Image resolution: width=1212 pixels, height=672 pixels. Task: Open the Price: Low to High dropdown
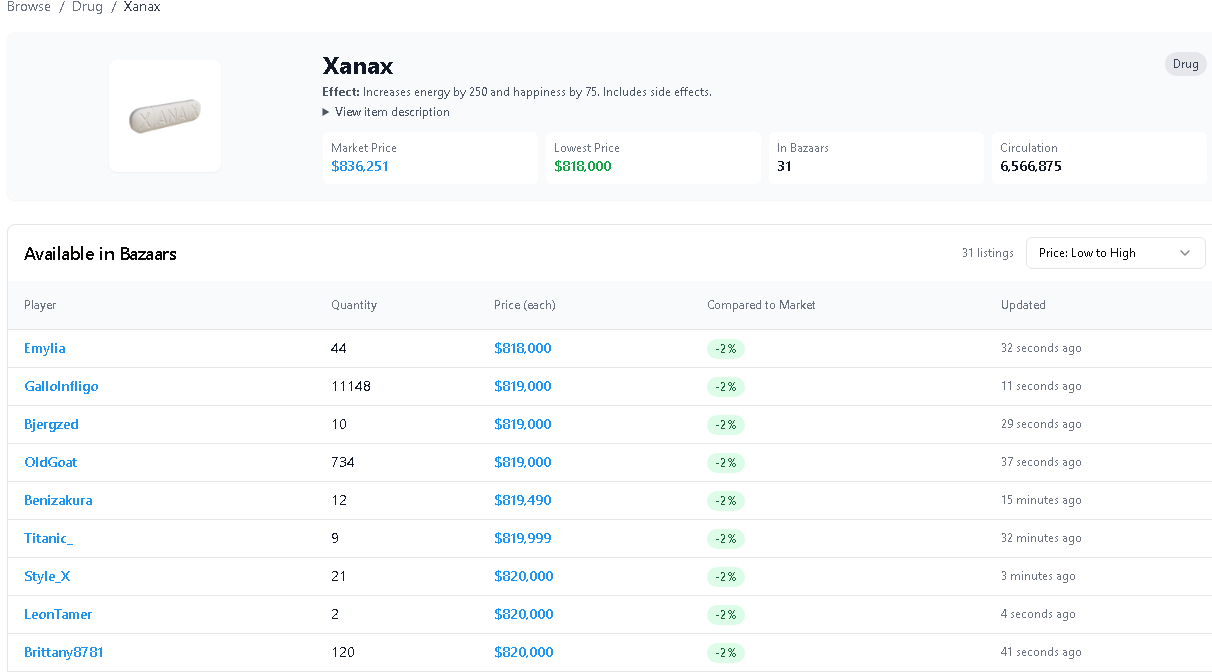pos(1115,253)
